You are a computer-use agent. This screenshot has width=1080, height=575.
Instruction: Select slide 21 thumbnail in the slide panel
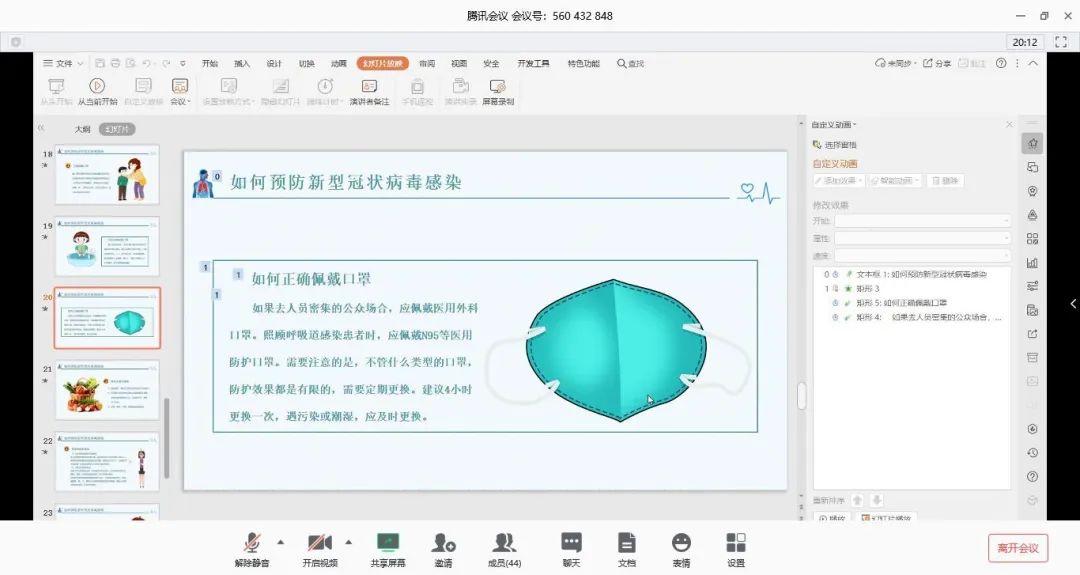coord(107,390)
